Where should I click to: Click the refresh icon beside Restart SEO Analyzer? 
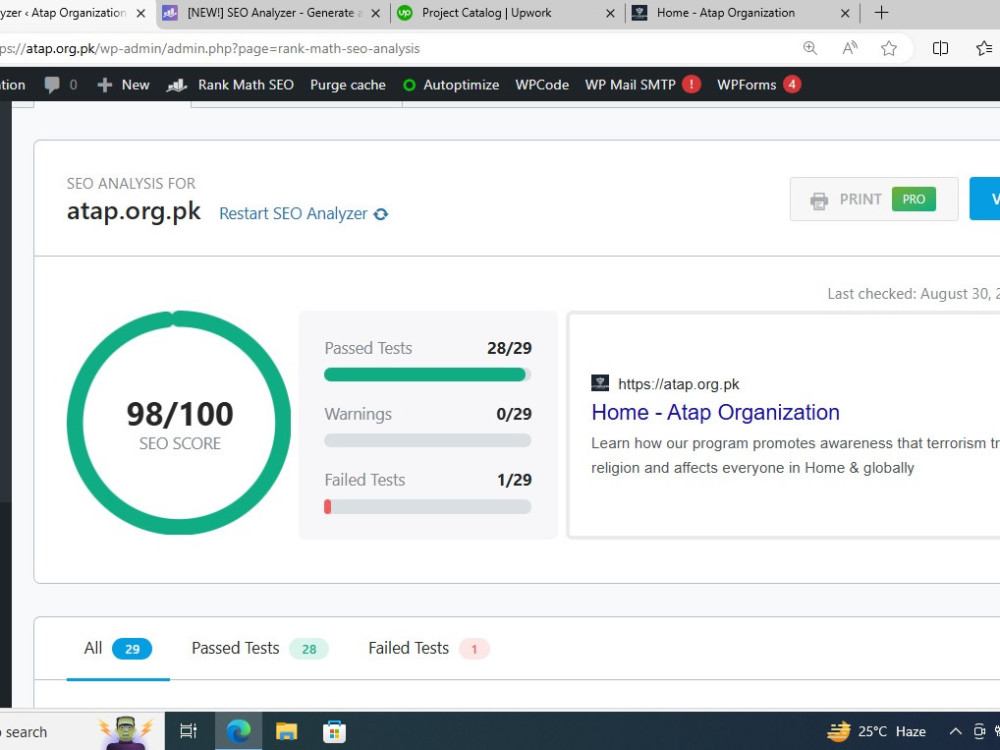(381, 214)
